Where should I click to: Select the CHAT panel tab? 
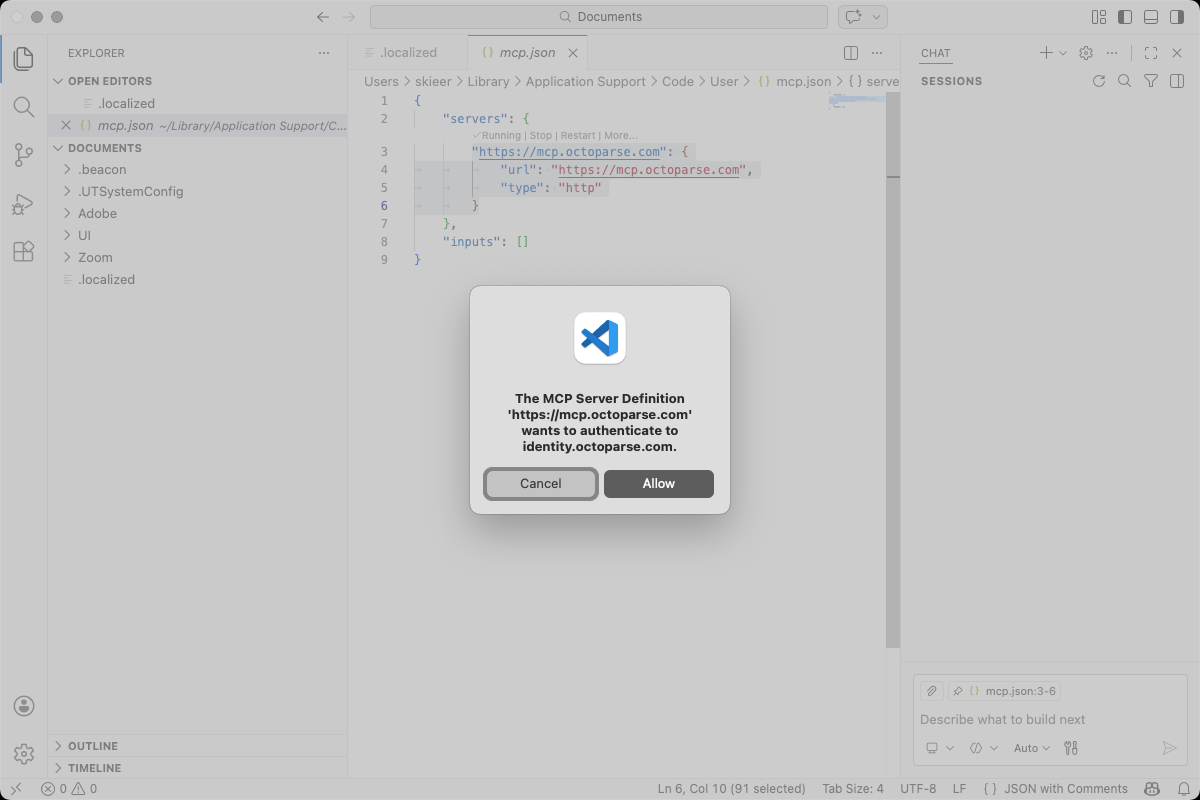tap(936, 53)
